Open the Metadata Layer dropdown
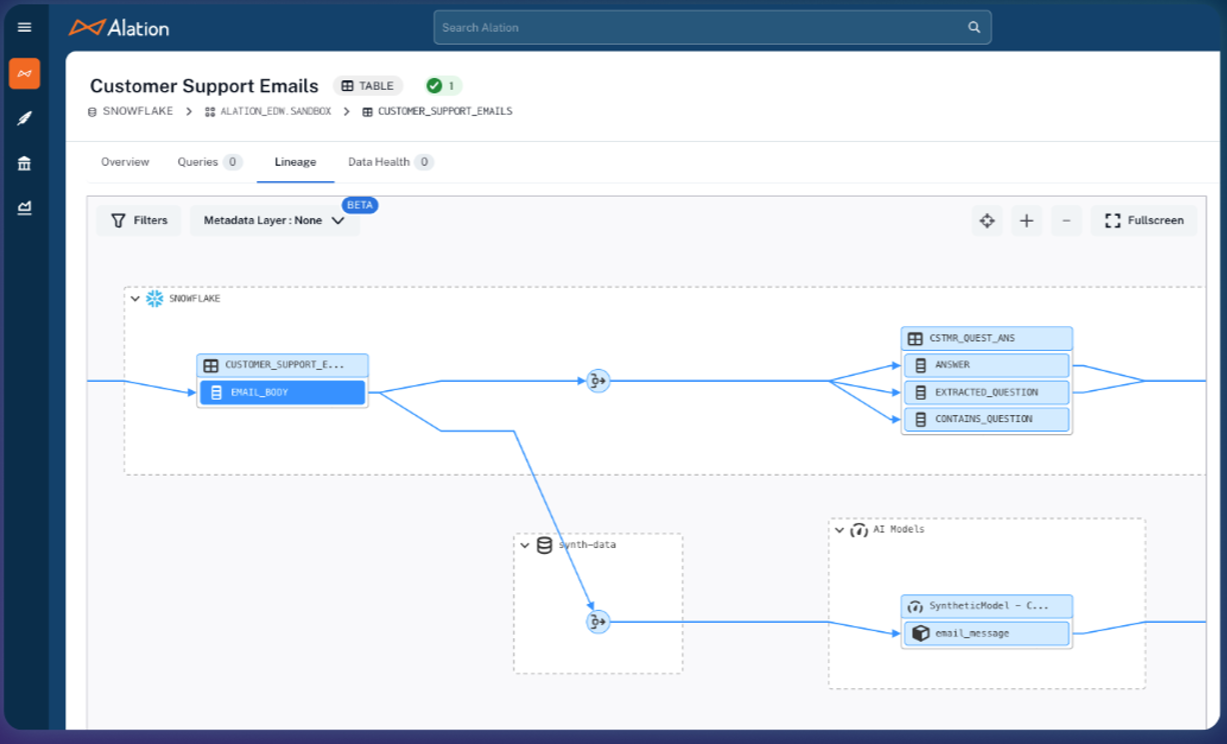 click(x=275, y=220)
